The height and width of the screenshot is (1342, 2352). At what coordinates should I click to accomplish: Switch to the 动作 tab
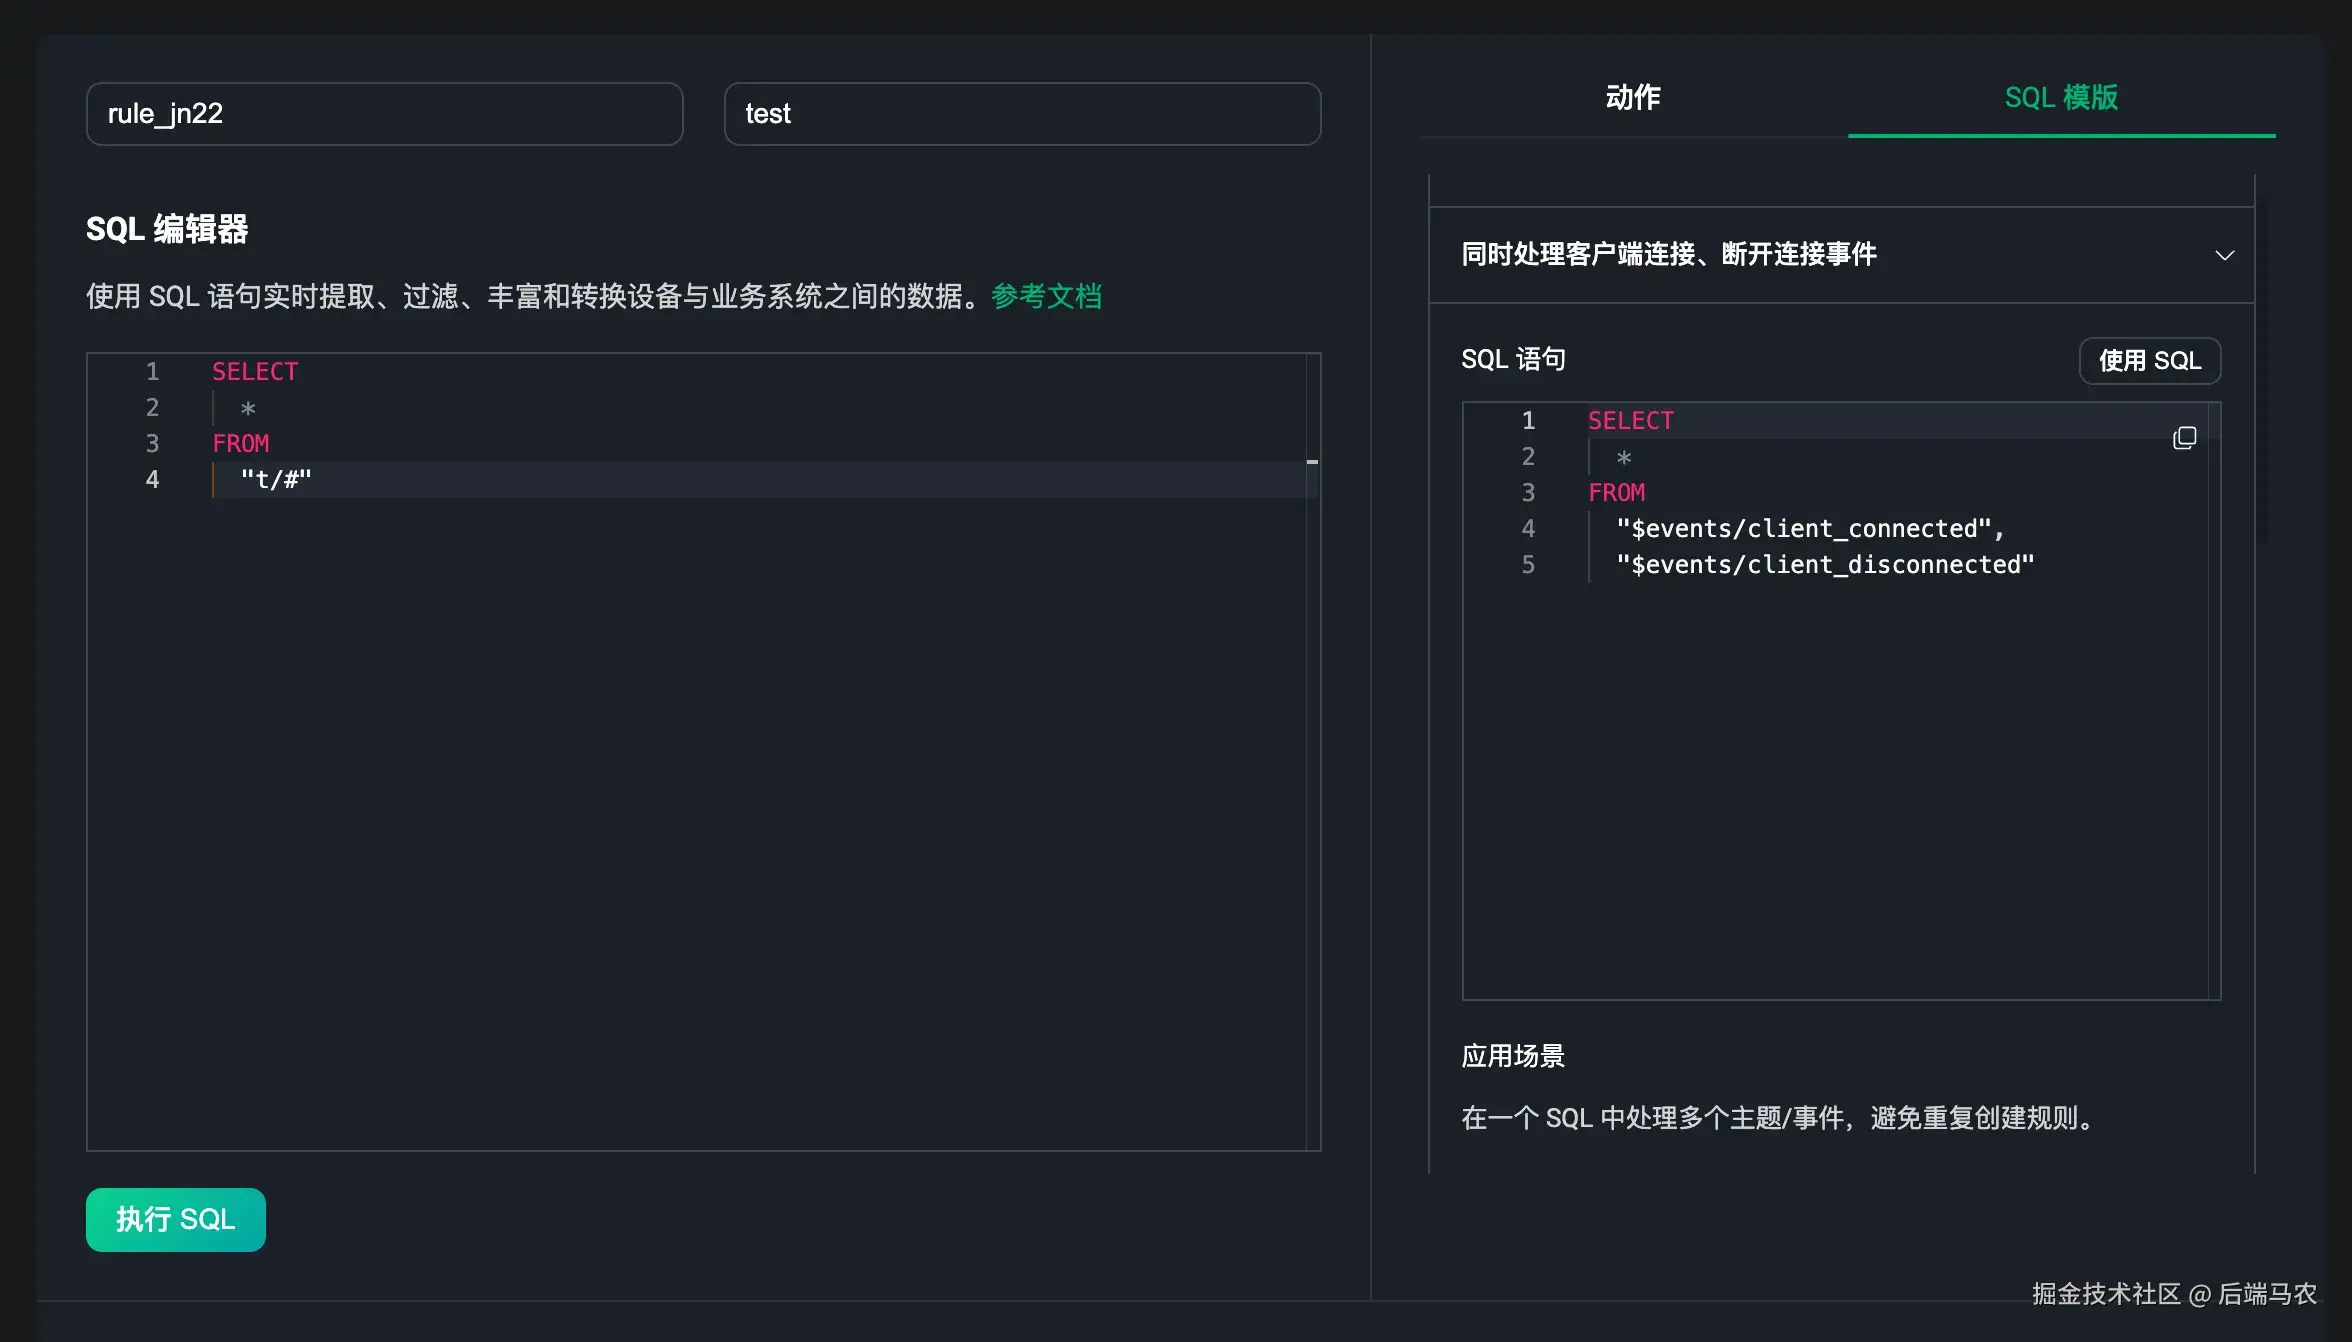click(1632, 98)
